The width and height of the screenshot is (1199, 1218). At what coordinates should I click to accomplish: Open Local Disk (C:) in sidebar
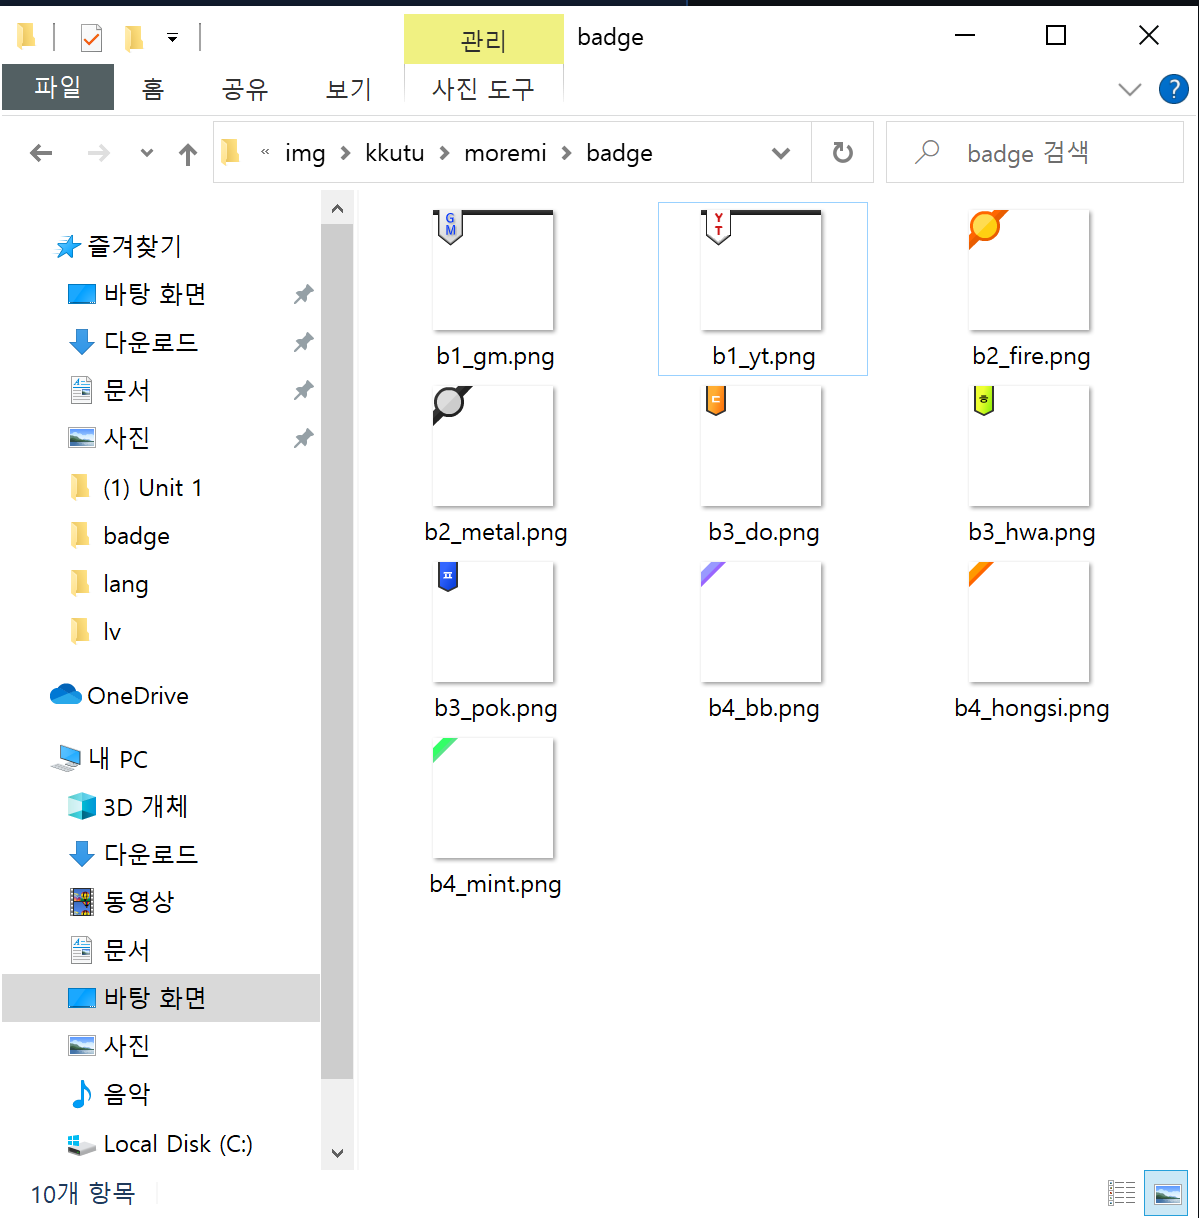pyautogui.click(x=160, y=1144)
